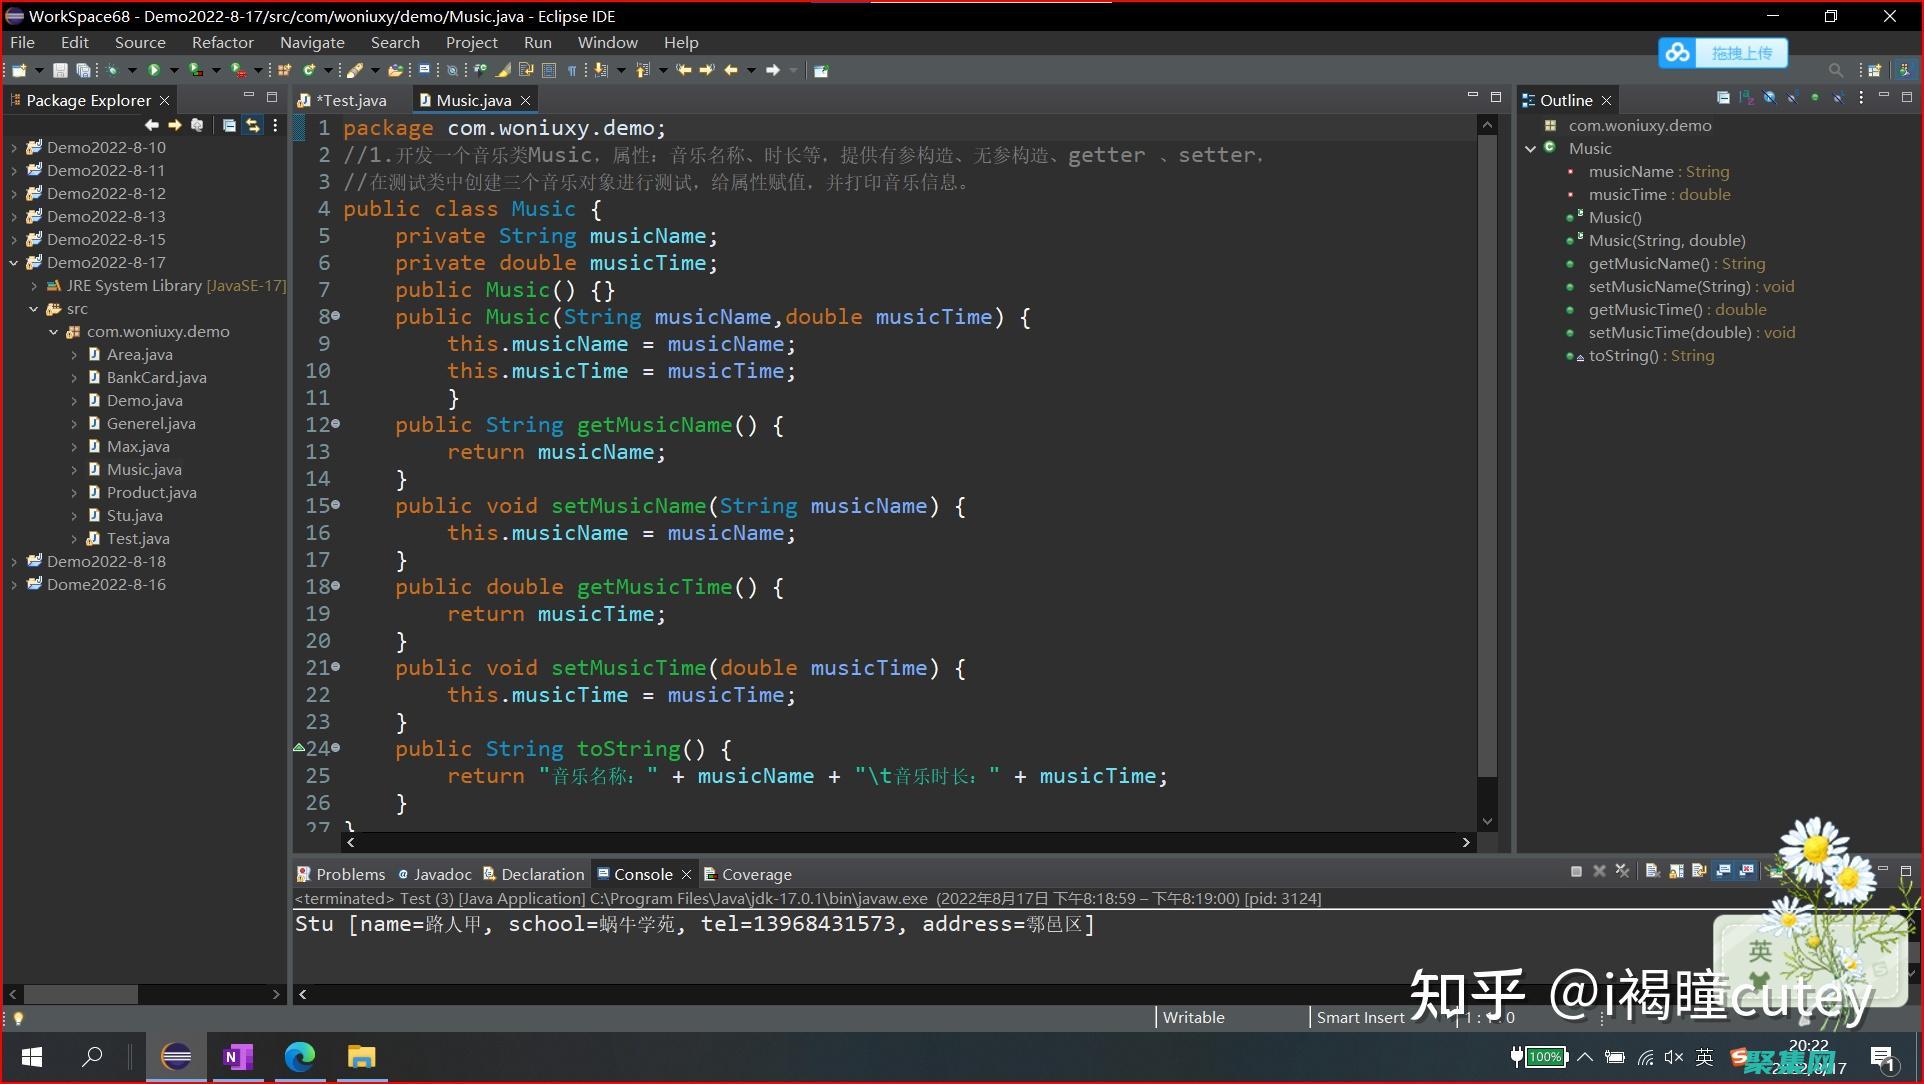Select the Music.java tab

point(470,99)
